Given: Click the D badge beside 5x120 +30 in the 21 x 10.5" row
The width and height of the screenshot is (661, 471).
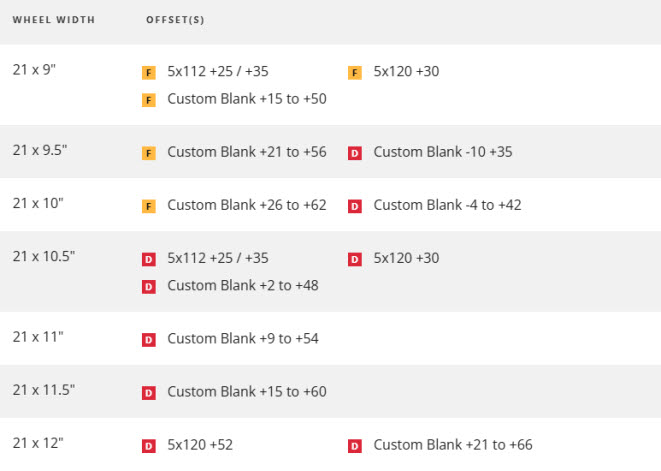Looking at the screenshot, I should pyautogui.click(x=355, y=259).
